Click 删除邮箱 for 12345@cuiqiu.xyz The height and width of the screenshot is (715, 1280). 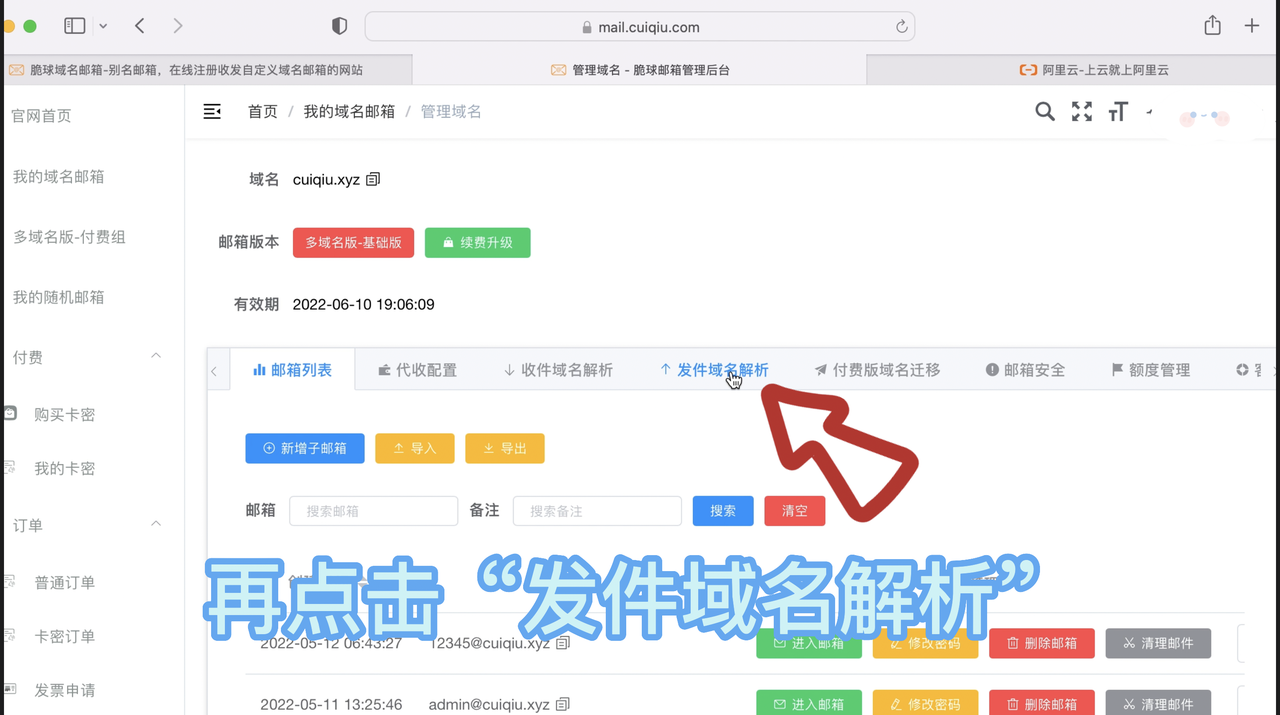(1042, 643)
